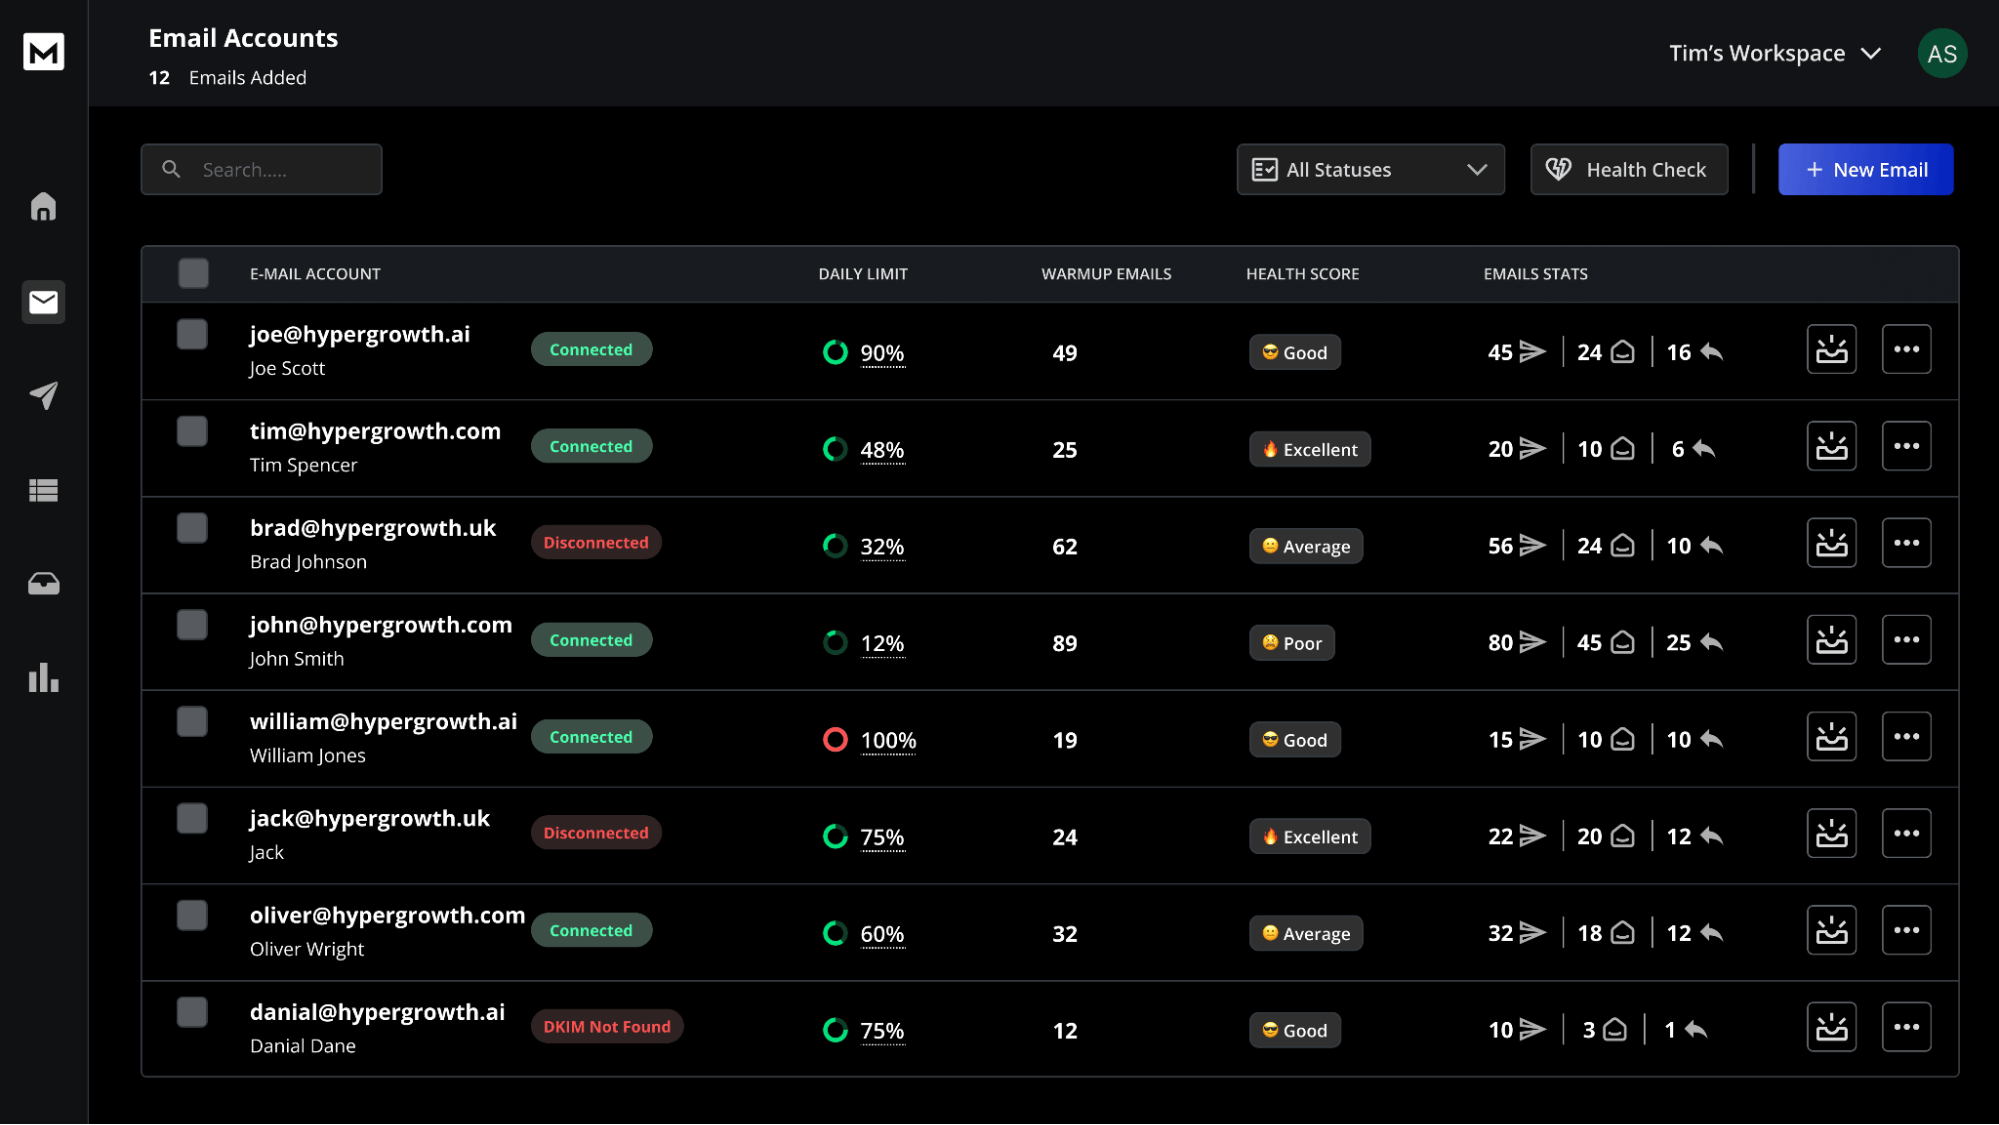Open three-dot options menu for john@hypergrowth.com
The width and height of the screenshot is (1999, 1125).
[1906, 640]
